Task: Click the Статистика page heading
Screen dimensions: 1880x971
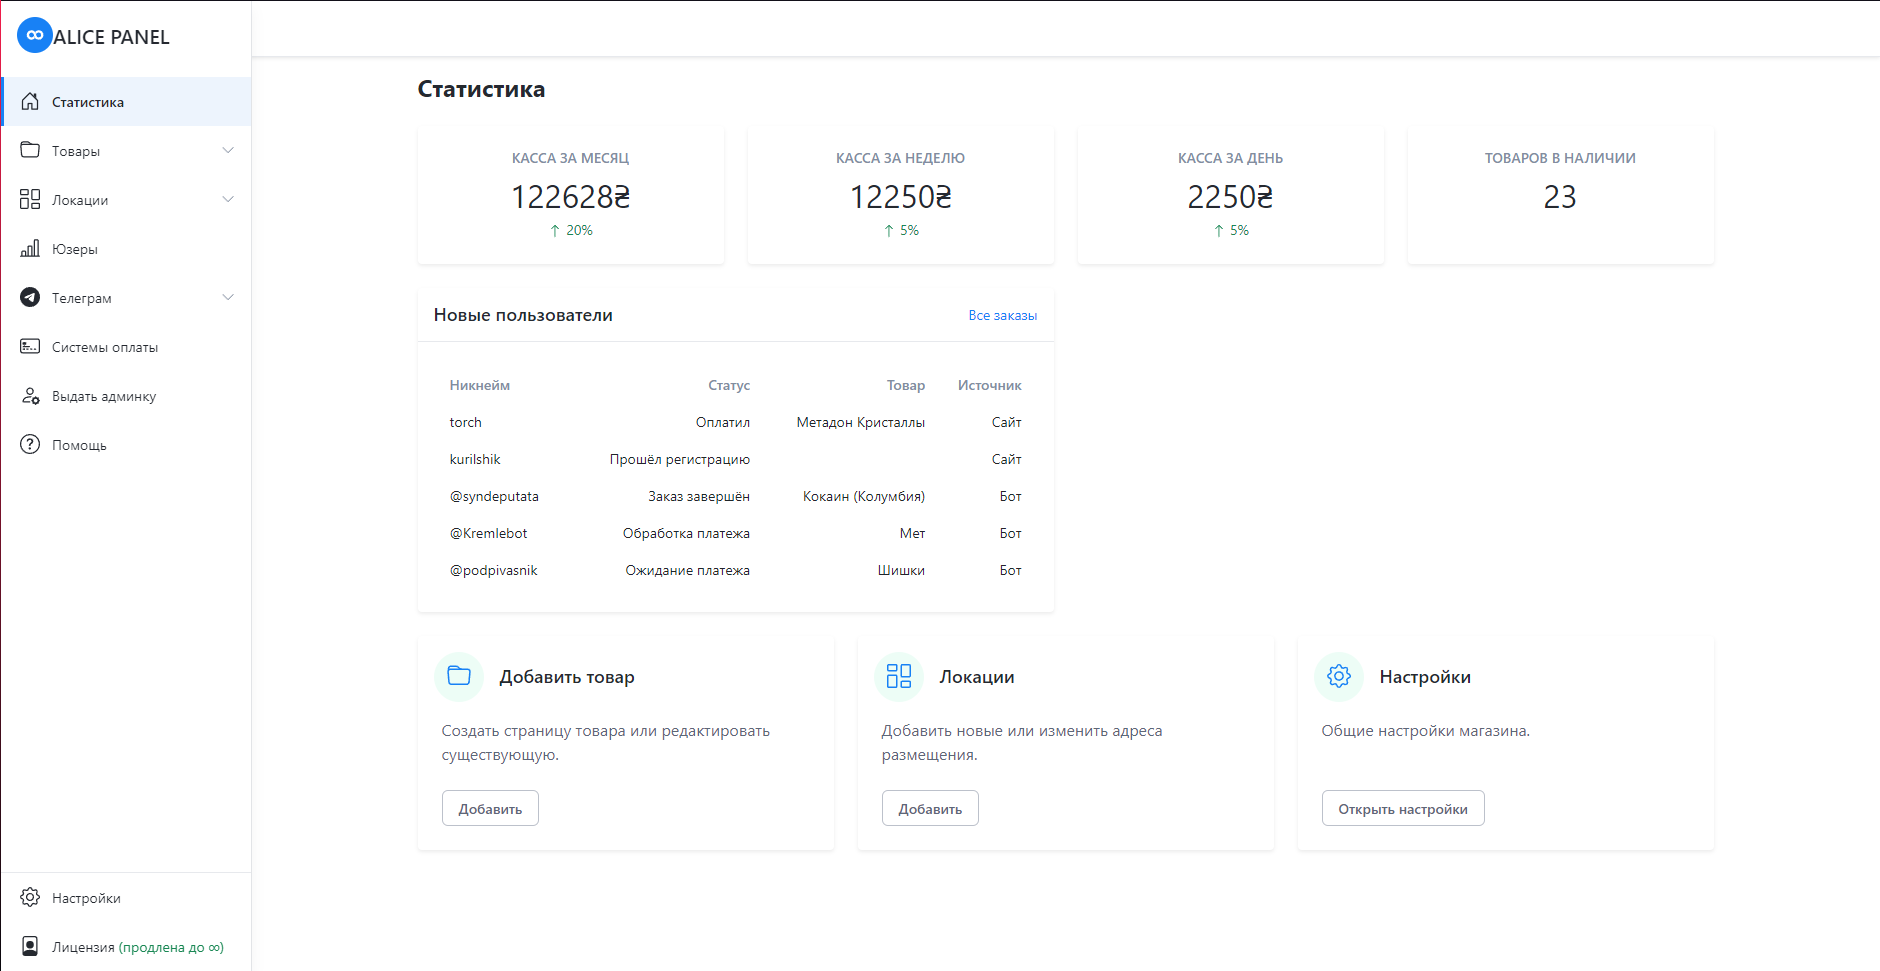Action: coord(481,89)
